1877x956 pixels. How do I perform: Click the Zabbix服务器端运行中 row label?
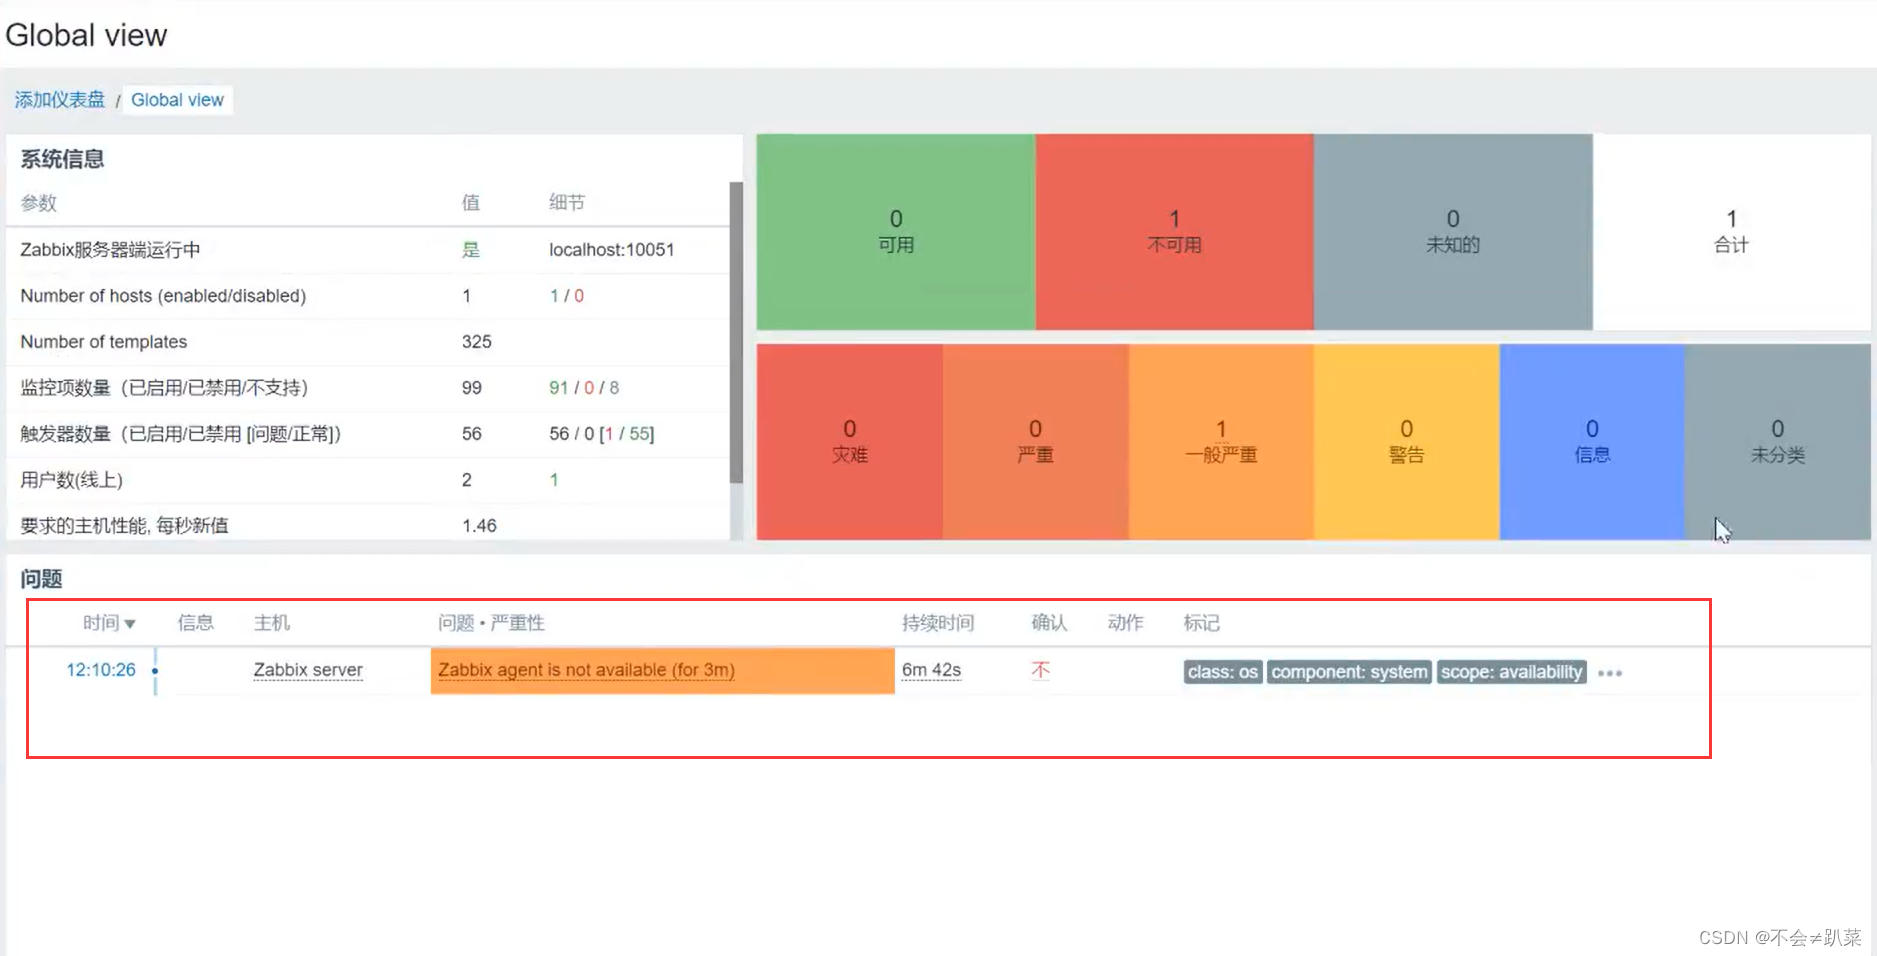110,250
